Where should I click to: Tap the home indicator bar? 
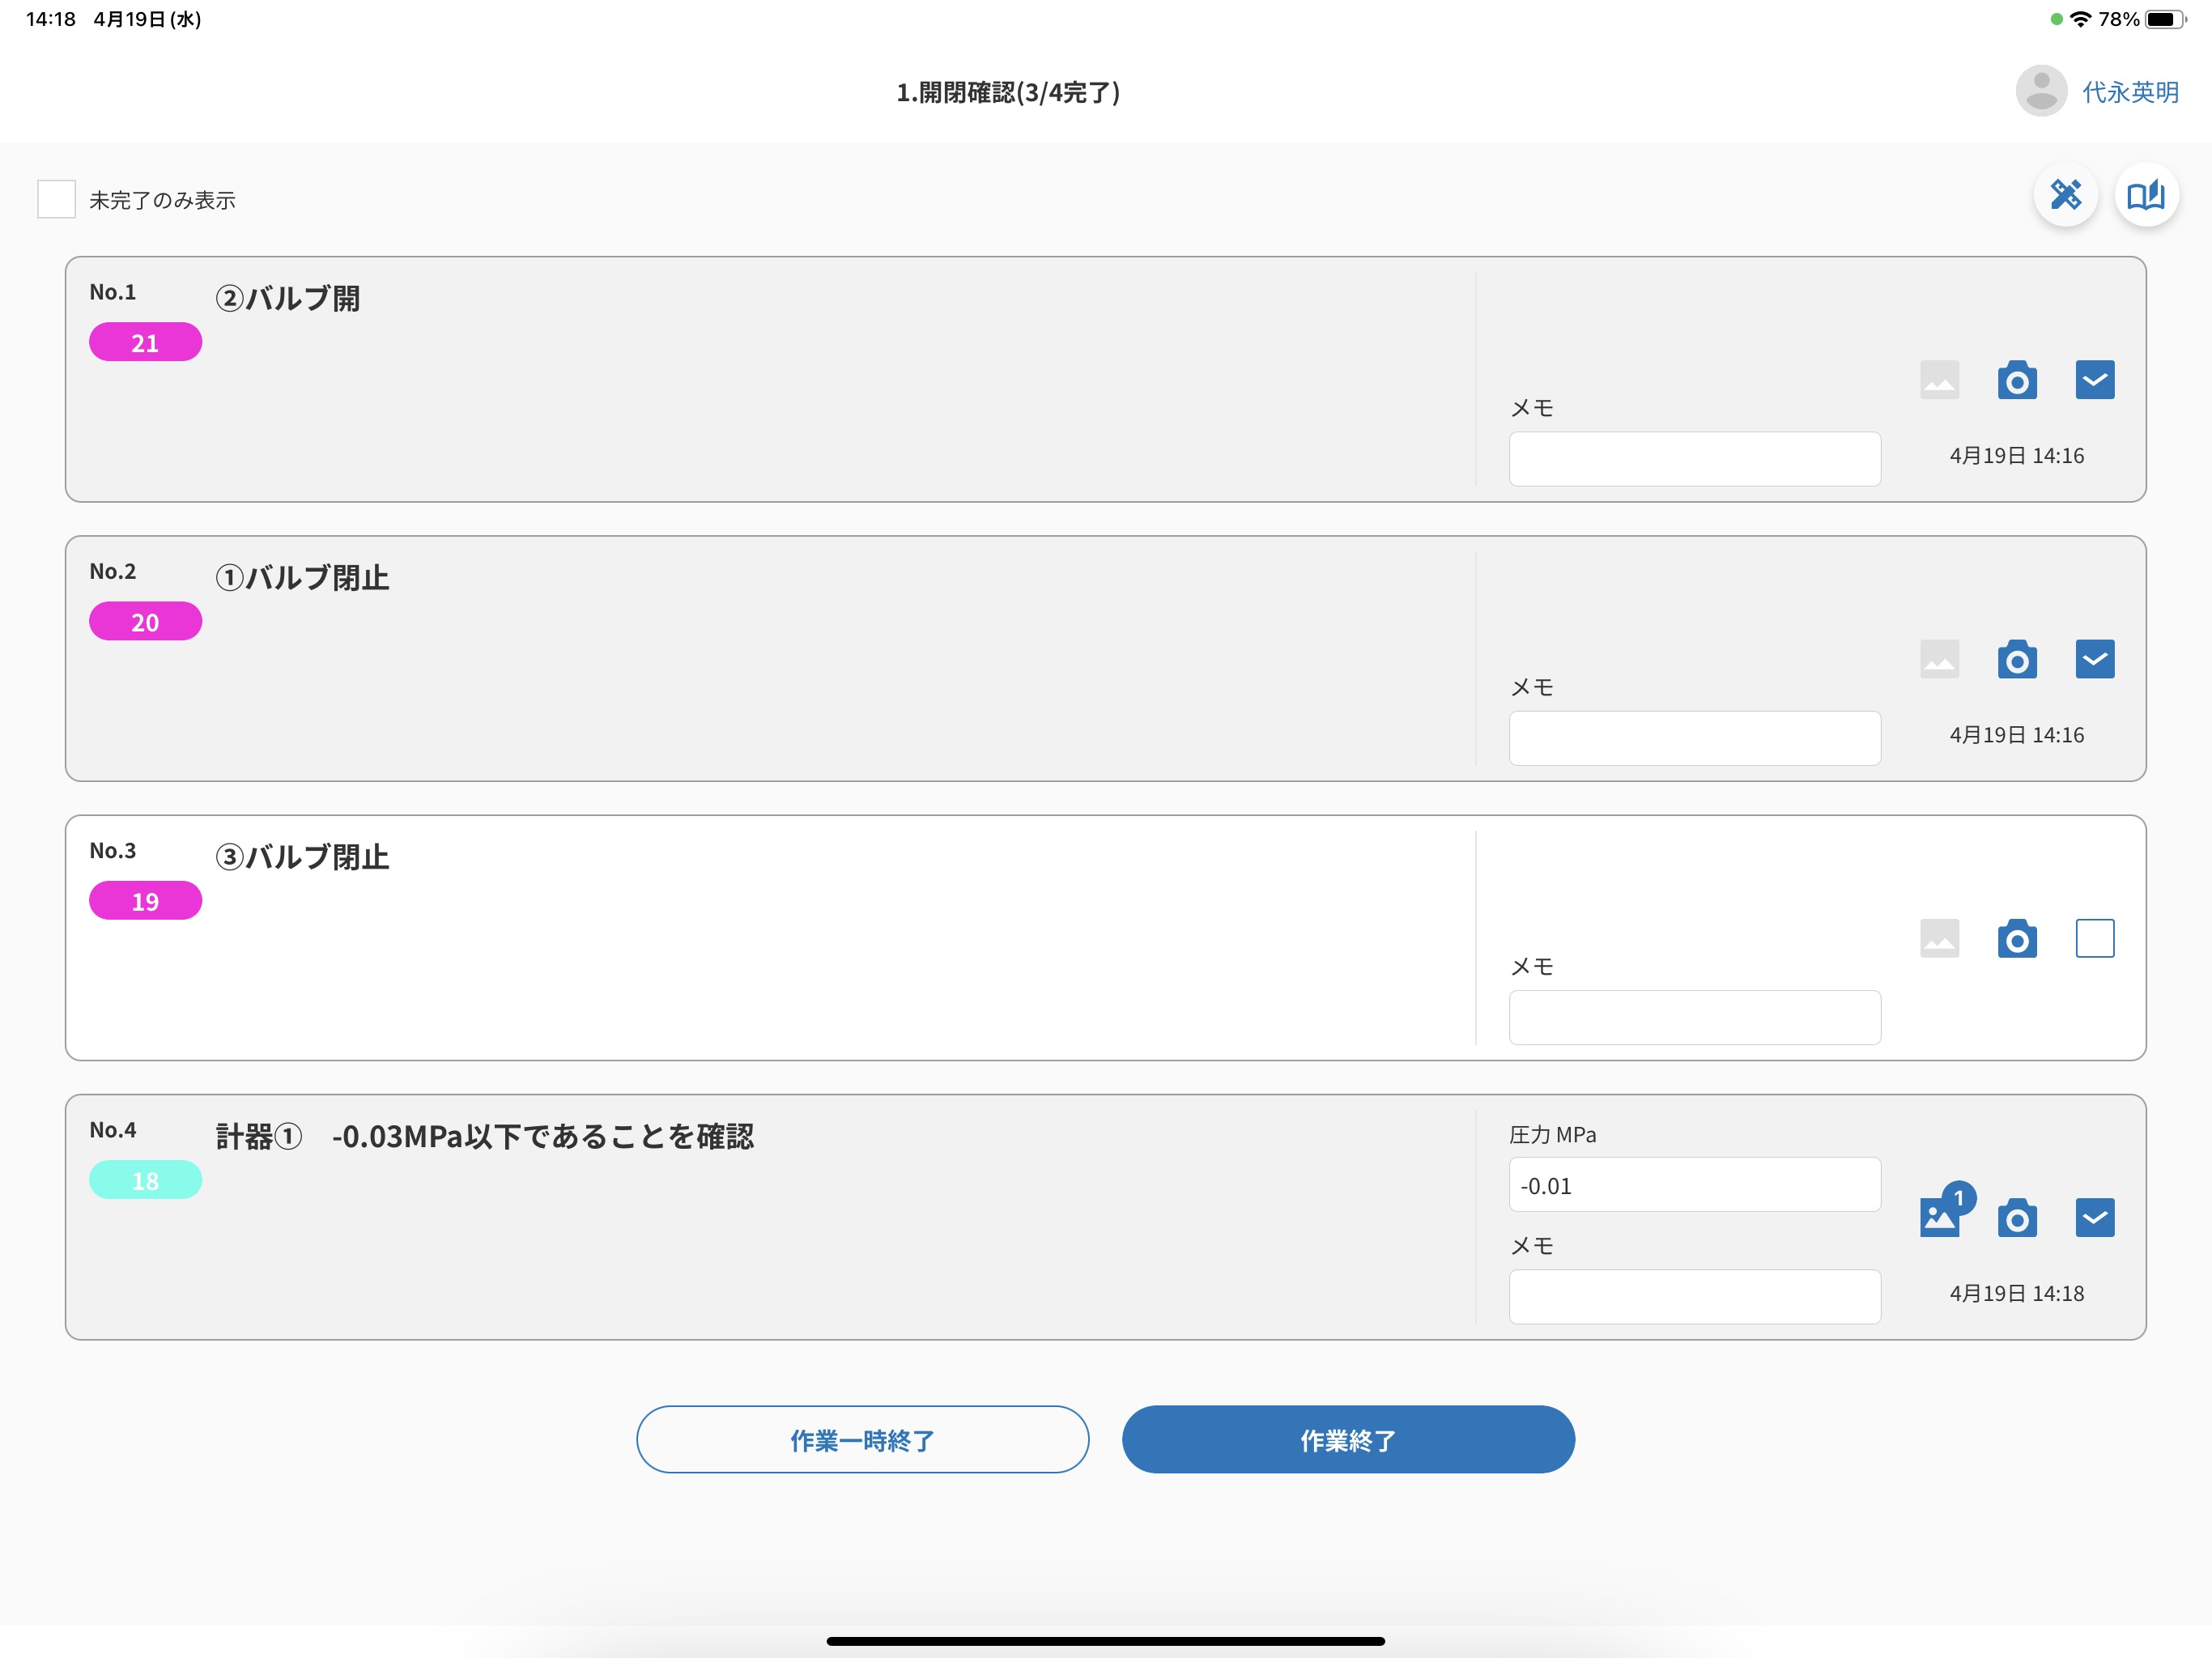click(1105, 1641)
